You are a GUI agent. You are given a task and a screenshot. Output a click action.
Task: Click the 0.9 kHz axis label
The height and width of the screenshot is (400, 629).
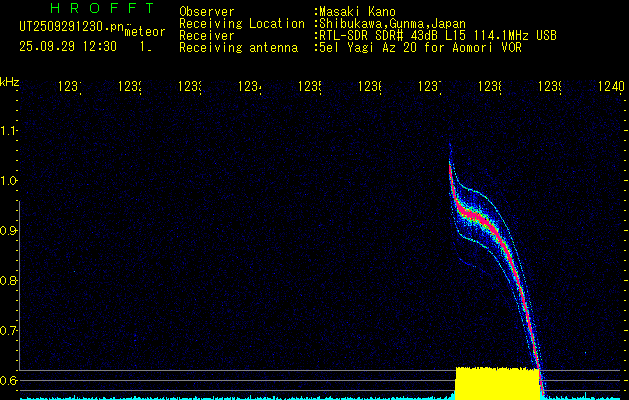click(10, 231)
